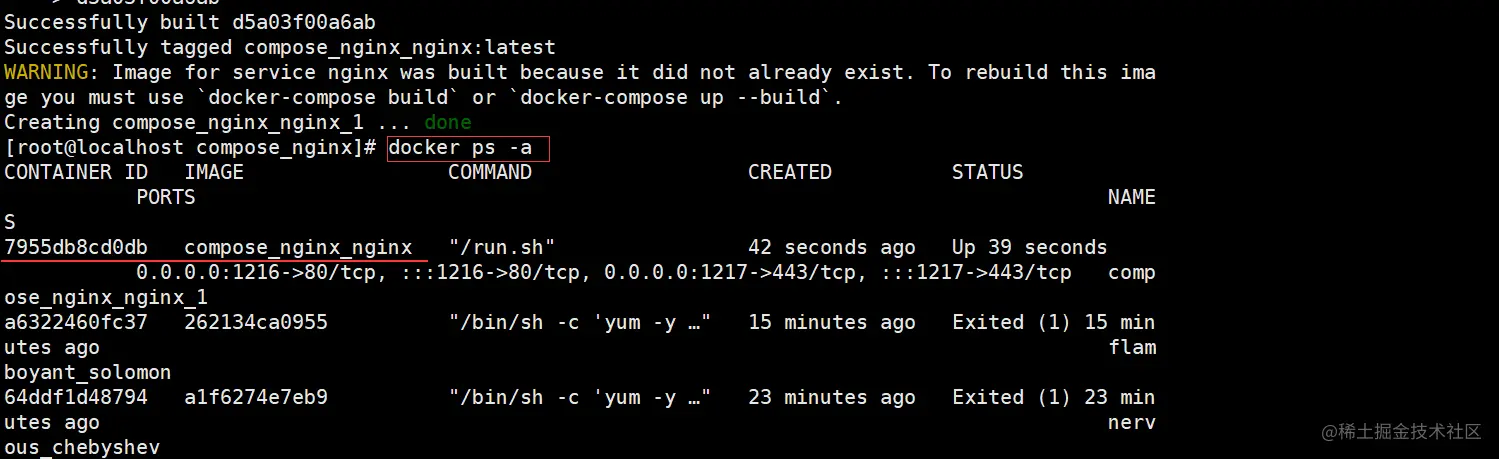Click the CREATED column header

click(x=790, y=172)
